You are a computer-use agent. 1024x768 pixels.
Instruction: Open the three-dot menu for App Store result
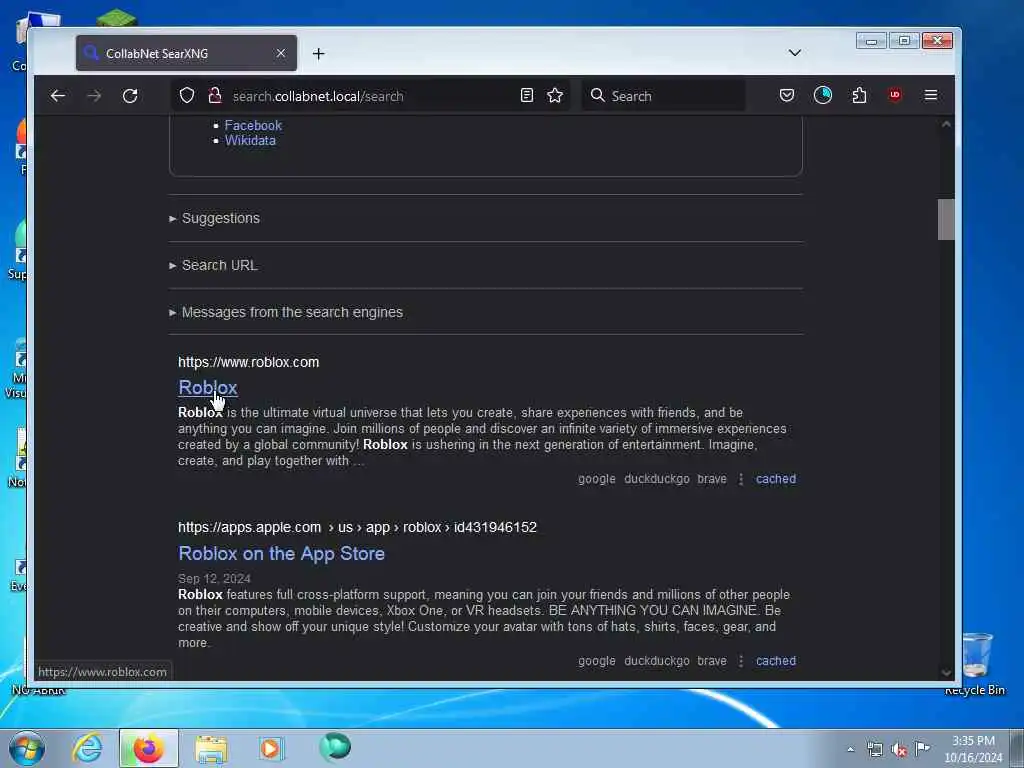pos(741,661)
